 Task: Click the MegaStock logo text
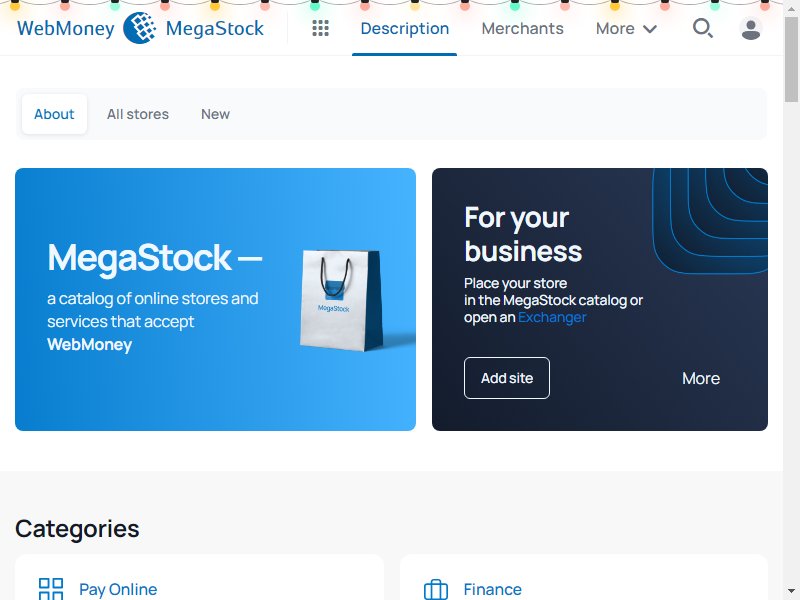pyautogui.click(x=215, y=28)
